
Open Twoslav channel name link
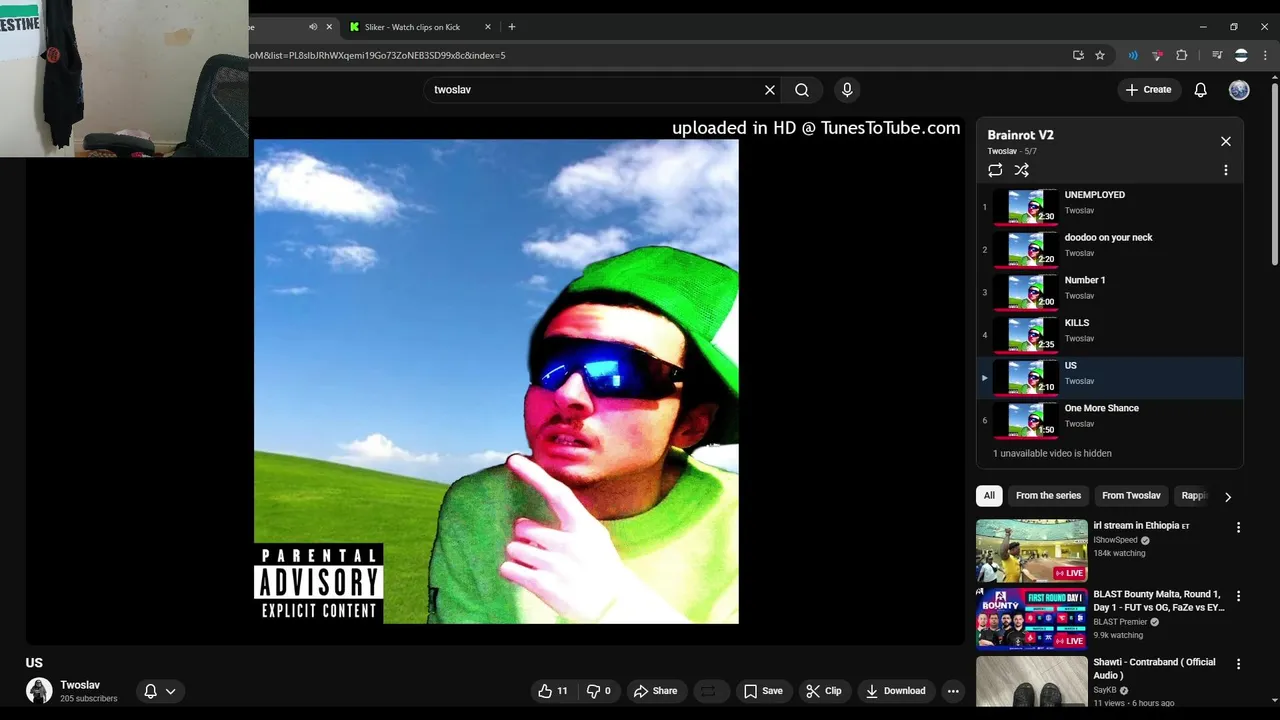coord(80,685)
